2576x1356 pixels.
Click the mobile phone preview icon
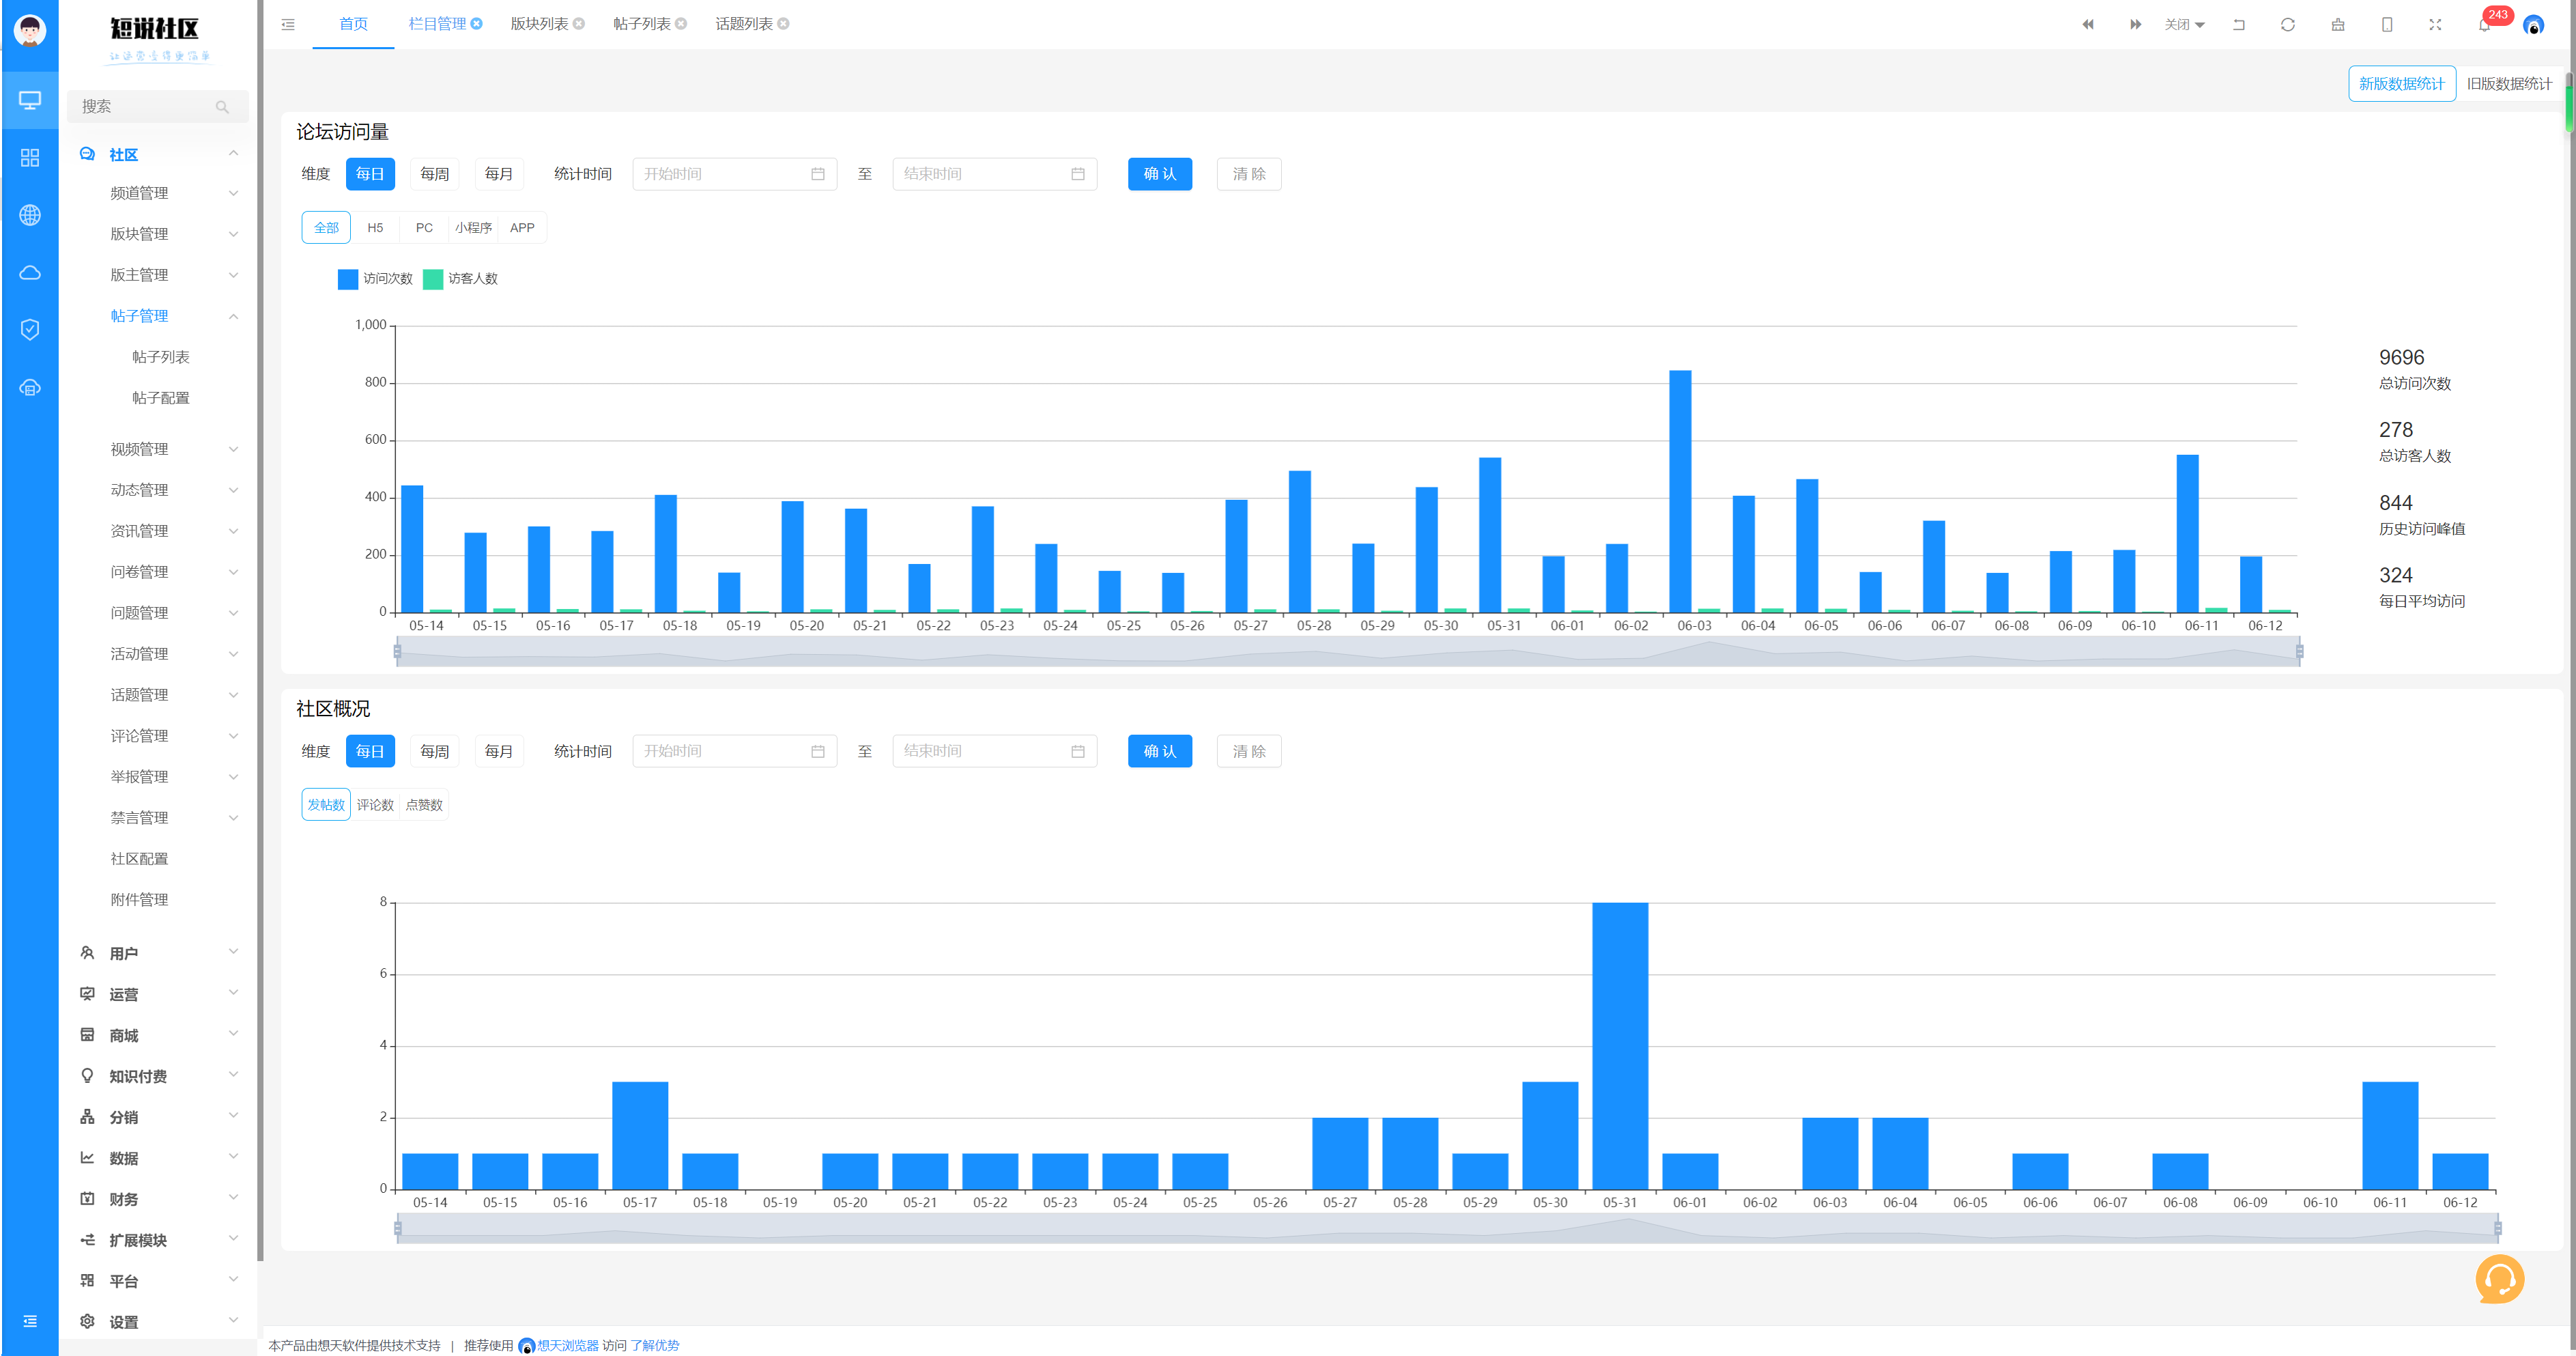click(2387, 24)
